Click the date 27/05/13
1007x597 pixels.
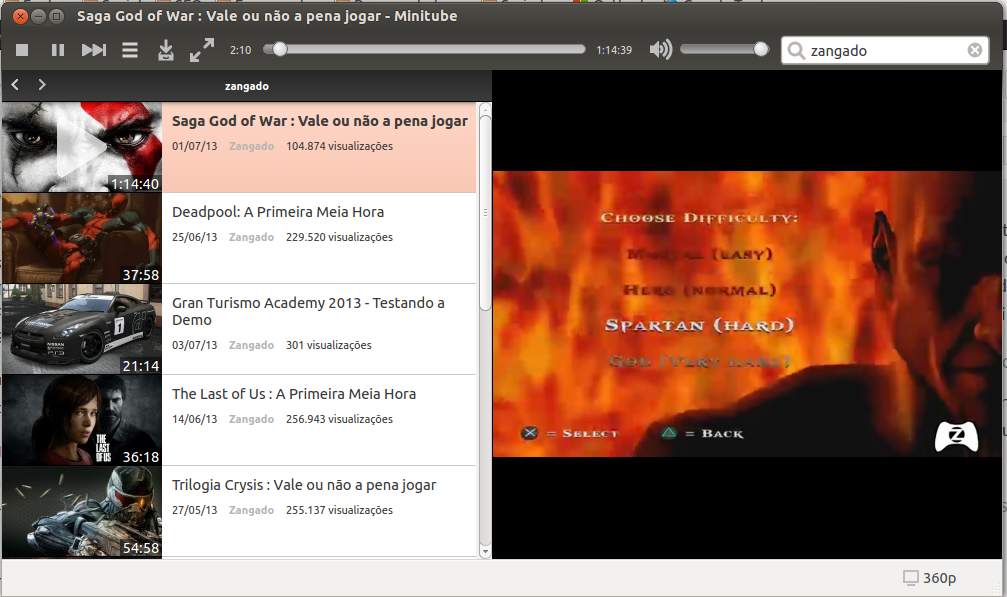195,510
